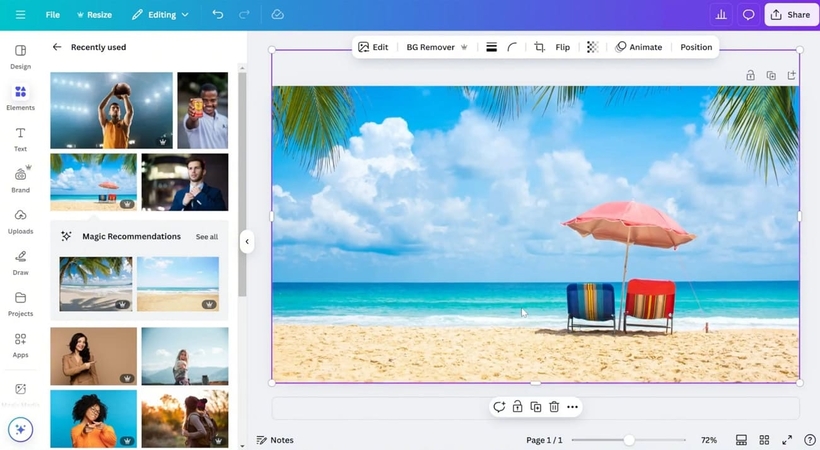
Task: Lock the page using top lock icon
Action: pyautogui.click(x=750, y=75)
